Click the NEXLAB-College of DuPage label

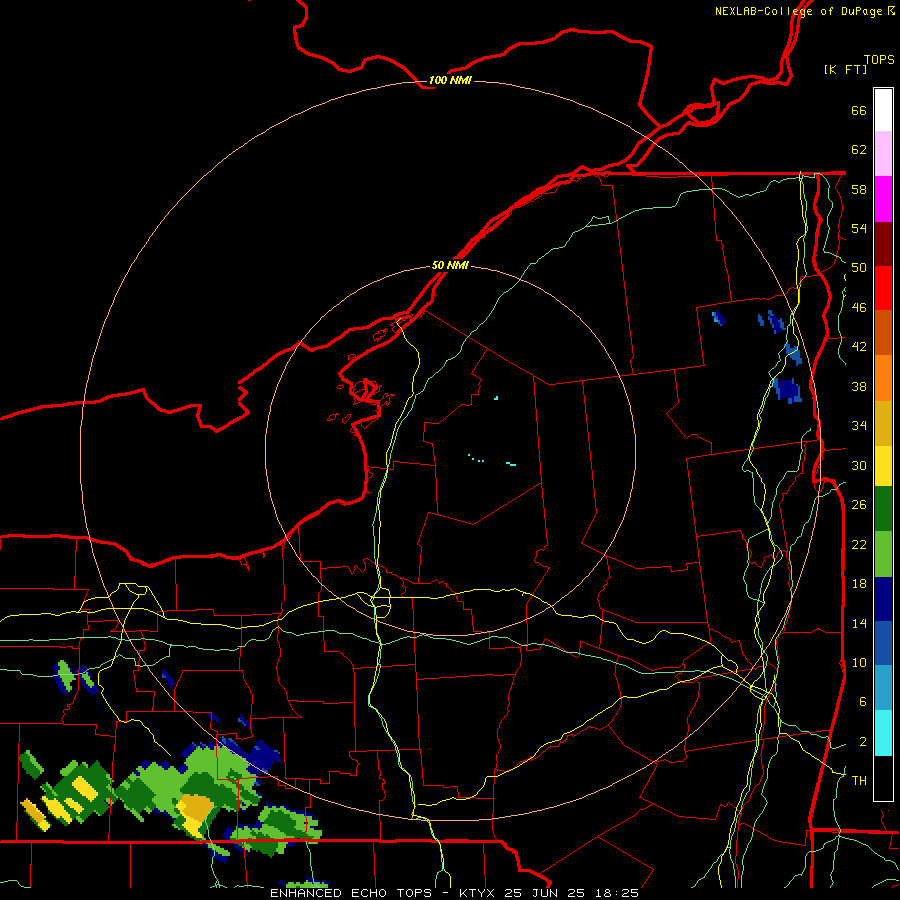tap(798, 11)
